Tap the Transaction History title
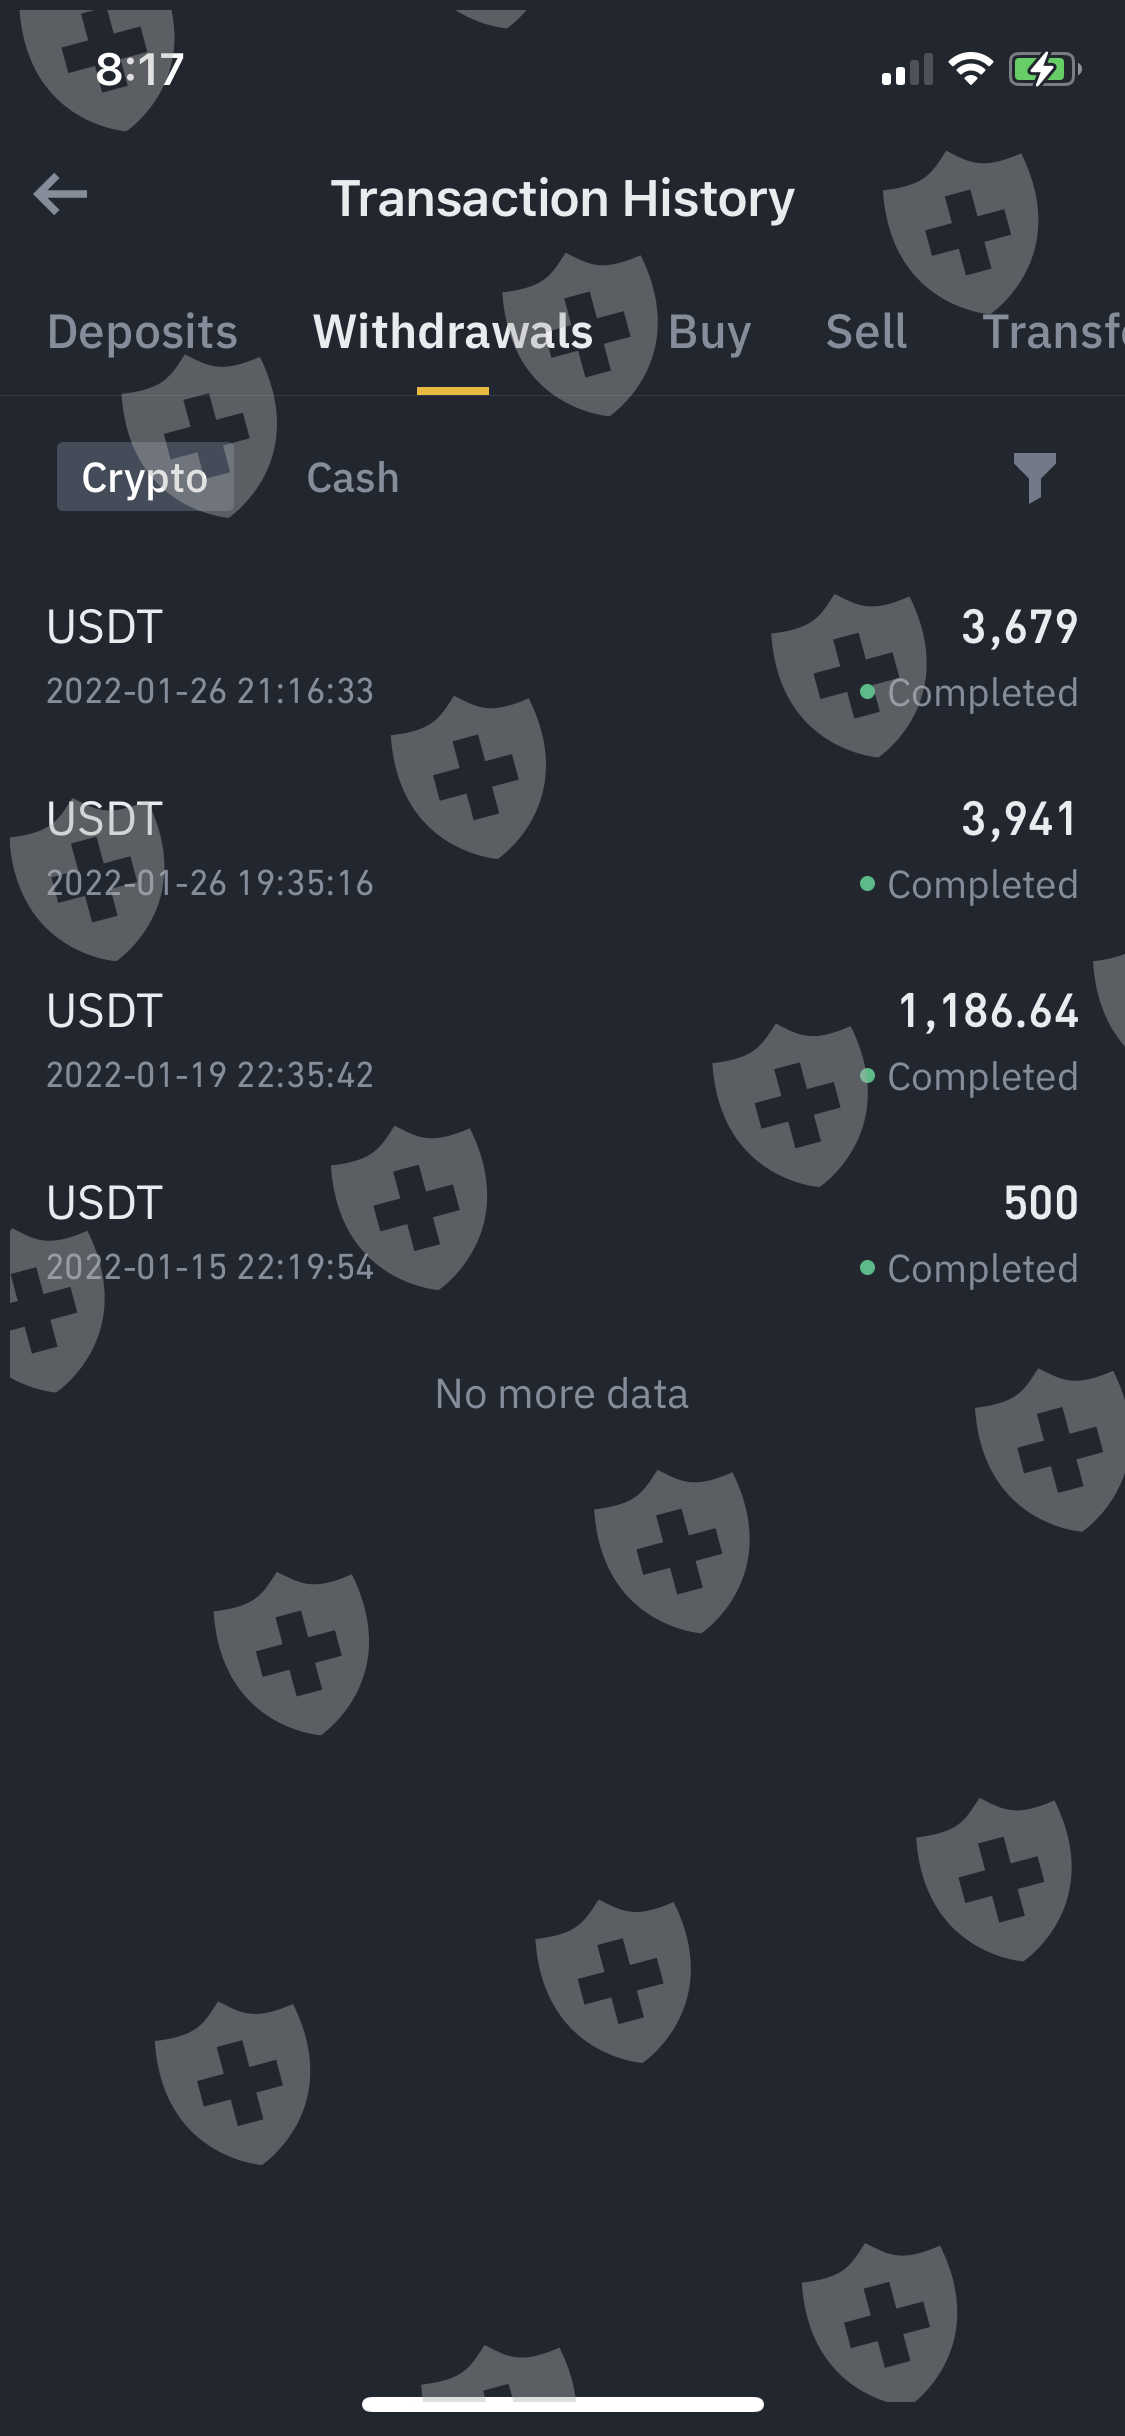This screenshot has height=2436, width=1125. tap(562, 198)
